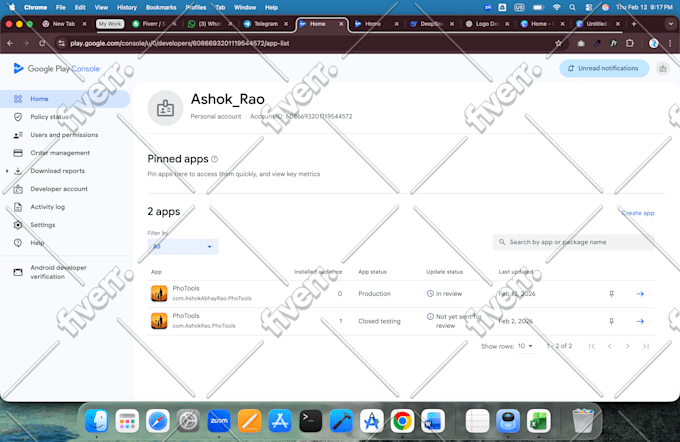Pin the Closed testing PhoTools app
This screenshot has width=680, height=442.
point(611,321)
